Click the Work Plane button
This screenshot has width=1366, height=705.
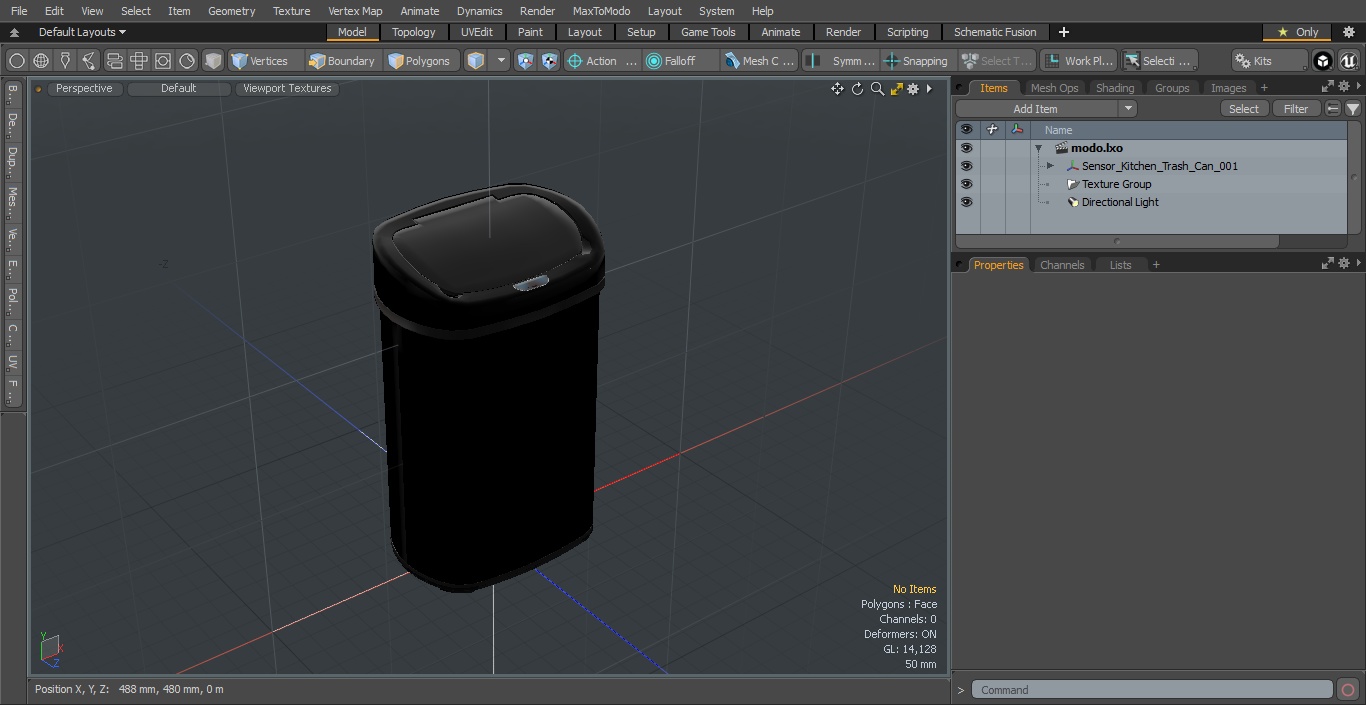(1079, 61)
